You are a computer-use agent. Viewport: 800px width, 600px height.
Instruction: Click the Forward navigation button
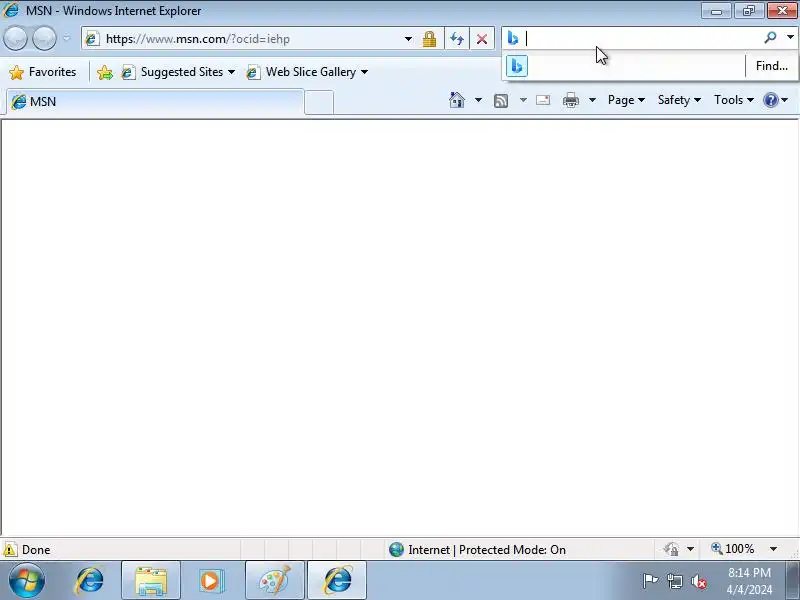(x=44, y=39)
